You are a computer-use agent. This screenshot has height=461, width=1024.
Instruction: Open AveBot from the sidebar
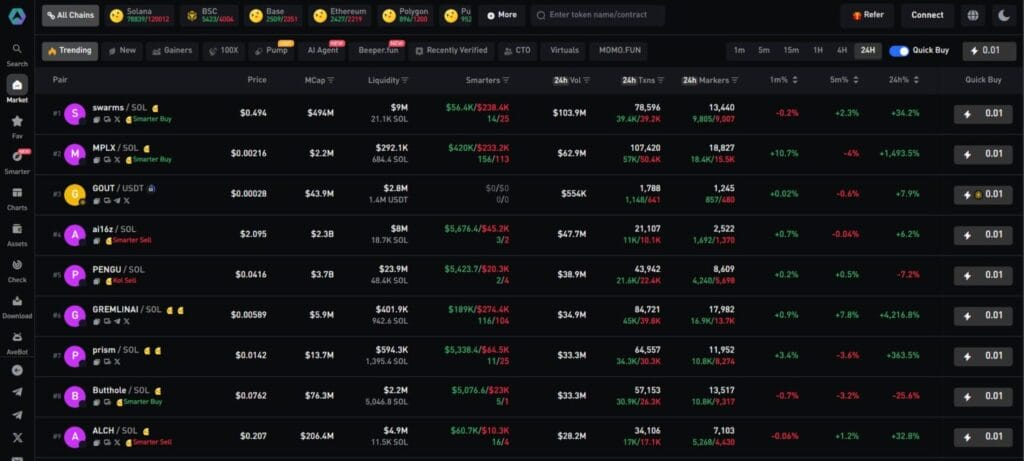pos(17,341)
